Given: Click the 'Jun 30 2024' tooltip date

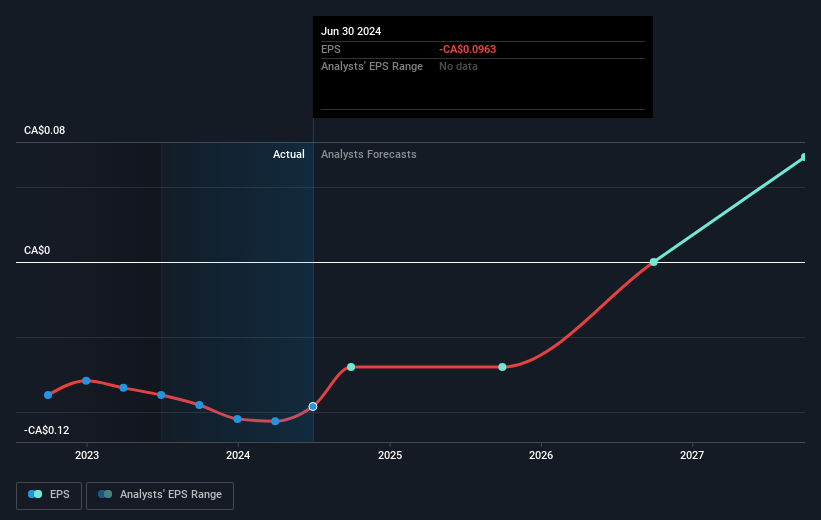Looking at the screenshot, I should 351,31.
